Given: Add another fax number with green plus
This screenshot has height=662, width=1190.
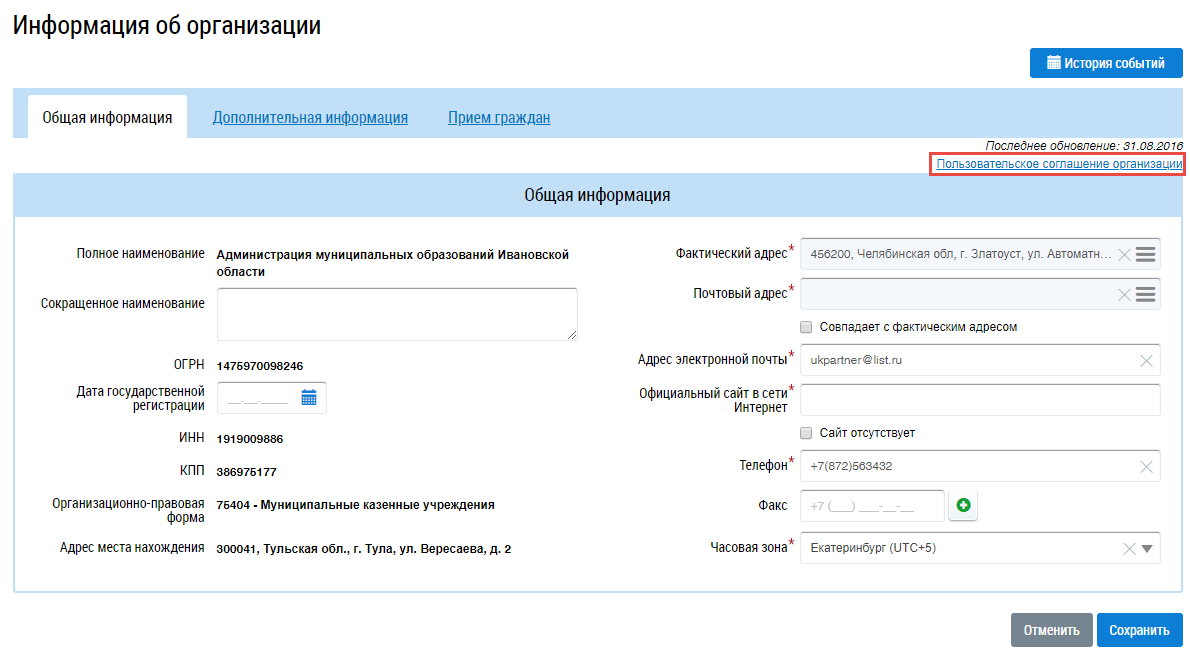Looking at the screenshot, I should tap(964, 507).
